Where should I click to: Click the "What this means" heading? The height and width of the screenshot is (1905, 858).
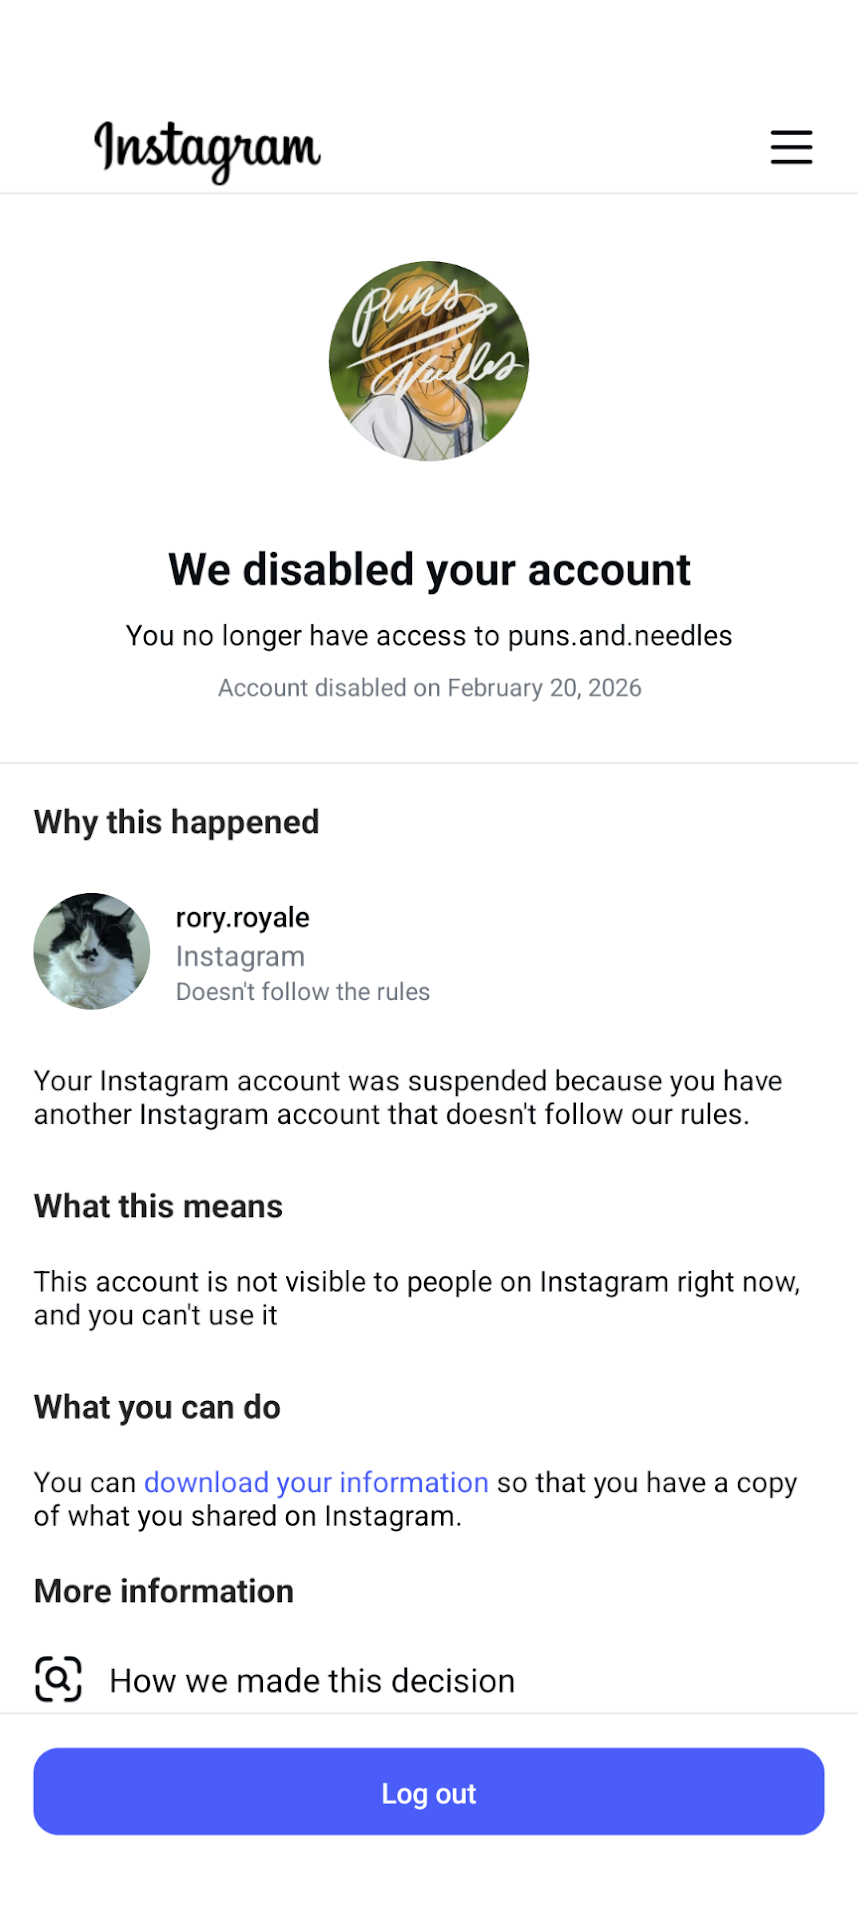tap(159, 1206)
